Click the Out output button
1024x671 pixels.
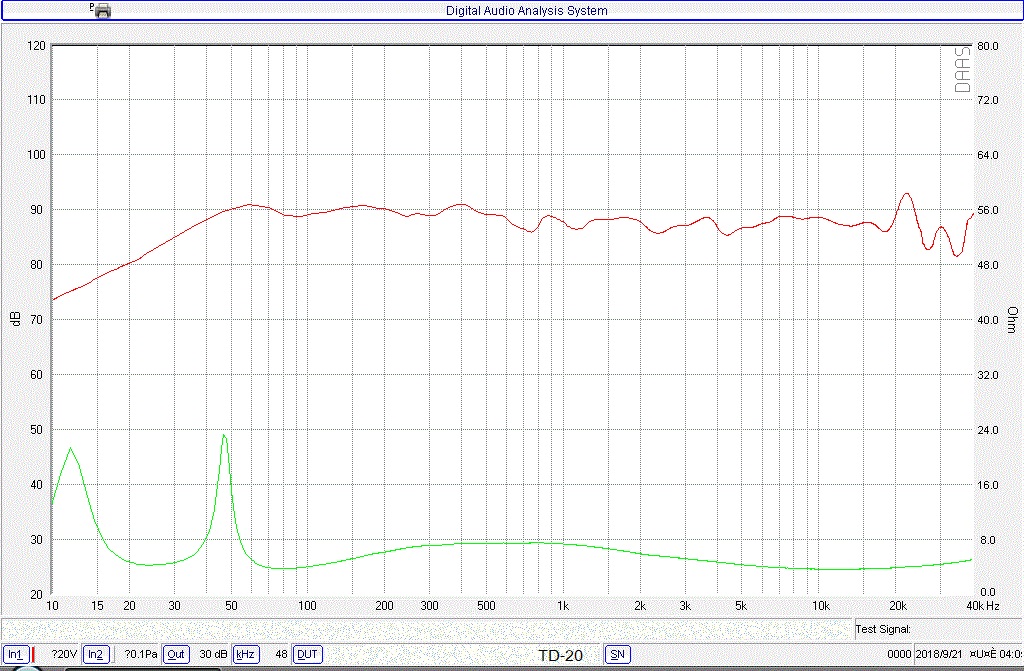176,655
